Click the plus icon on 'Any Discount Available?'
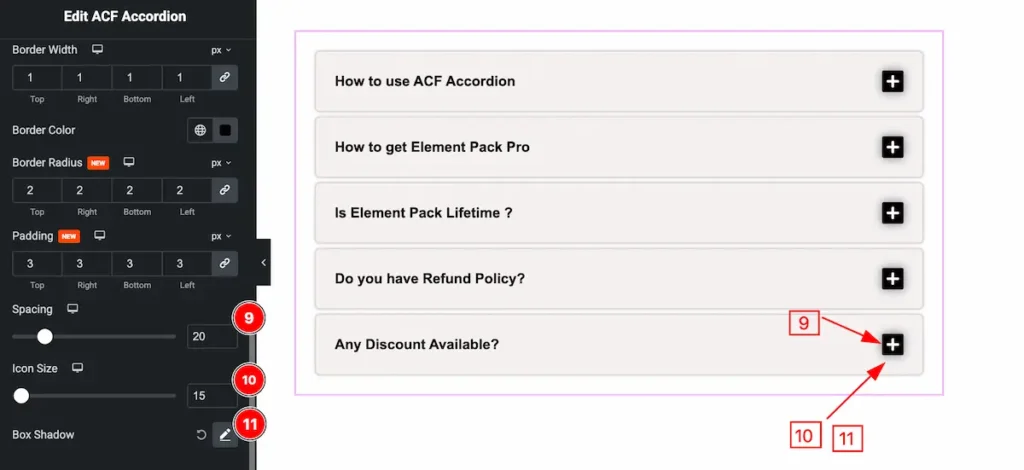Image resolution: width=1024 pixels, height=470 pixels. 892,345
